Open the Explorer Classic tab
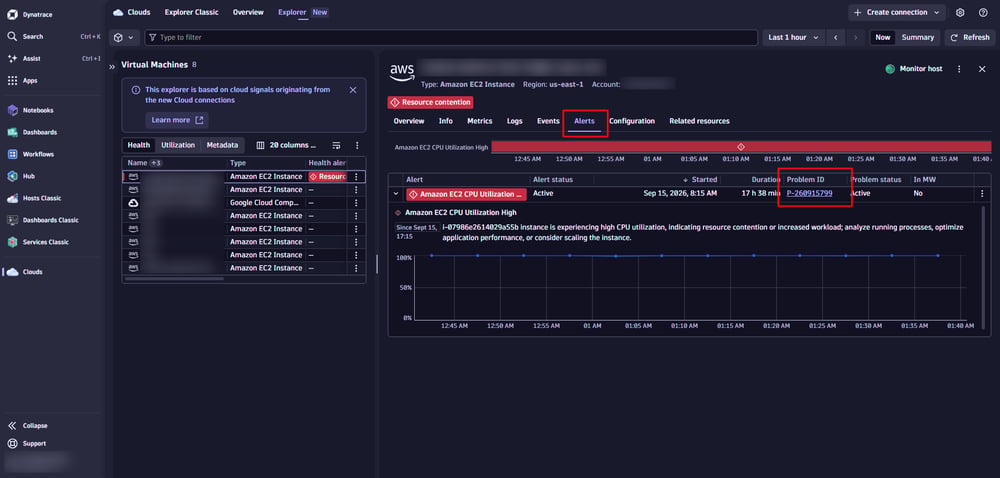 (x=191, y=12)
